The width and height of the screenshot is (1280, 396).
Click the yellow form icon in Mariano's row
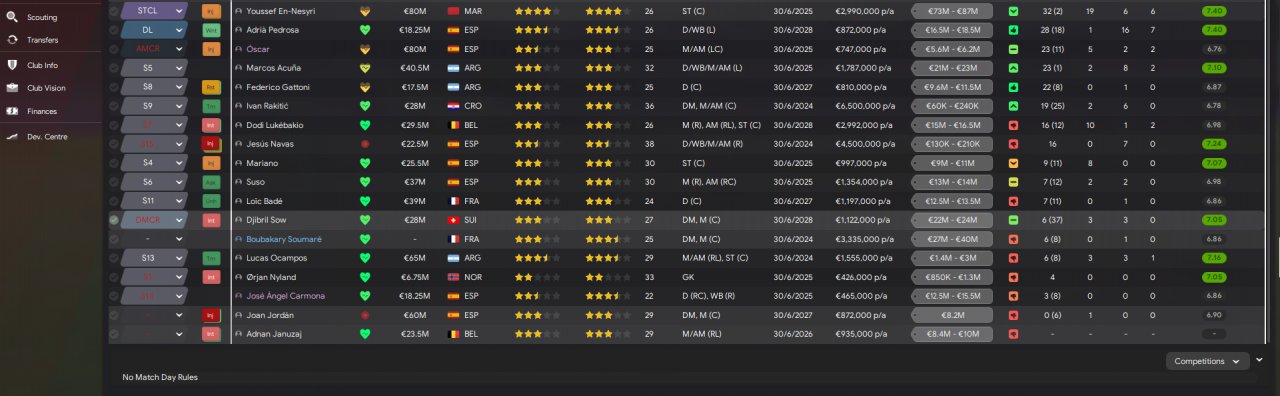point(1014,163)
